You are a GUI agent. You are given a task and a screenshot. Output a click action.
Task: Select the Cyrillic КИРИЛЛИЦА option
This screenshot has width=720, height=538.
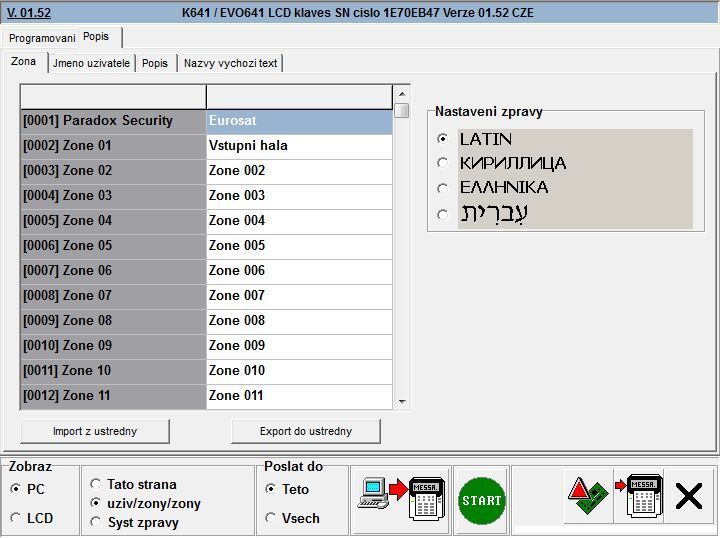[443, 163]
